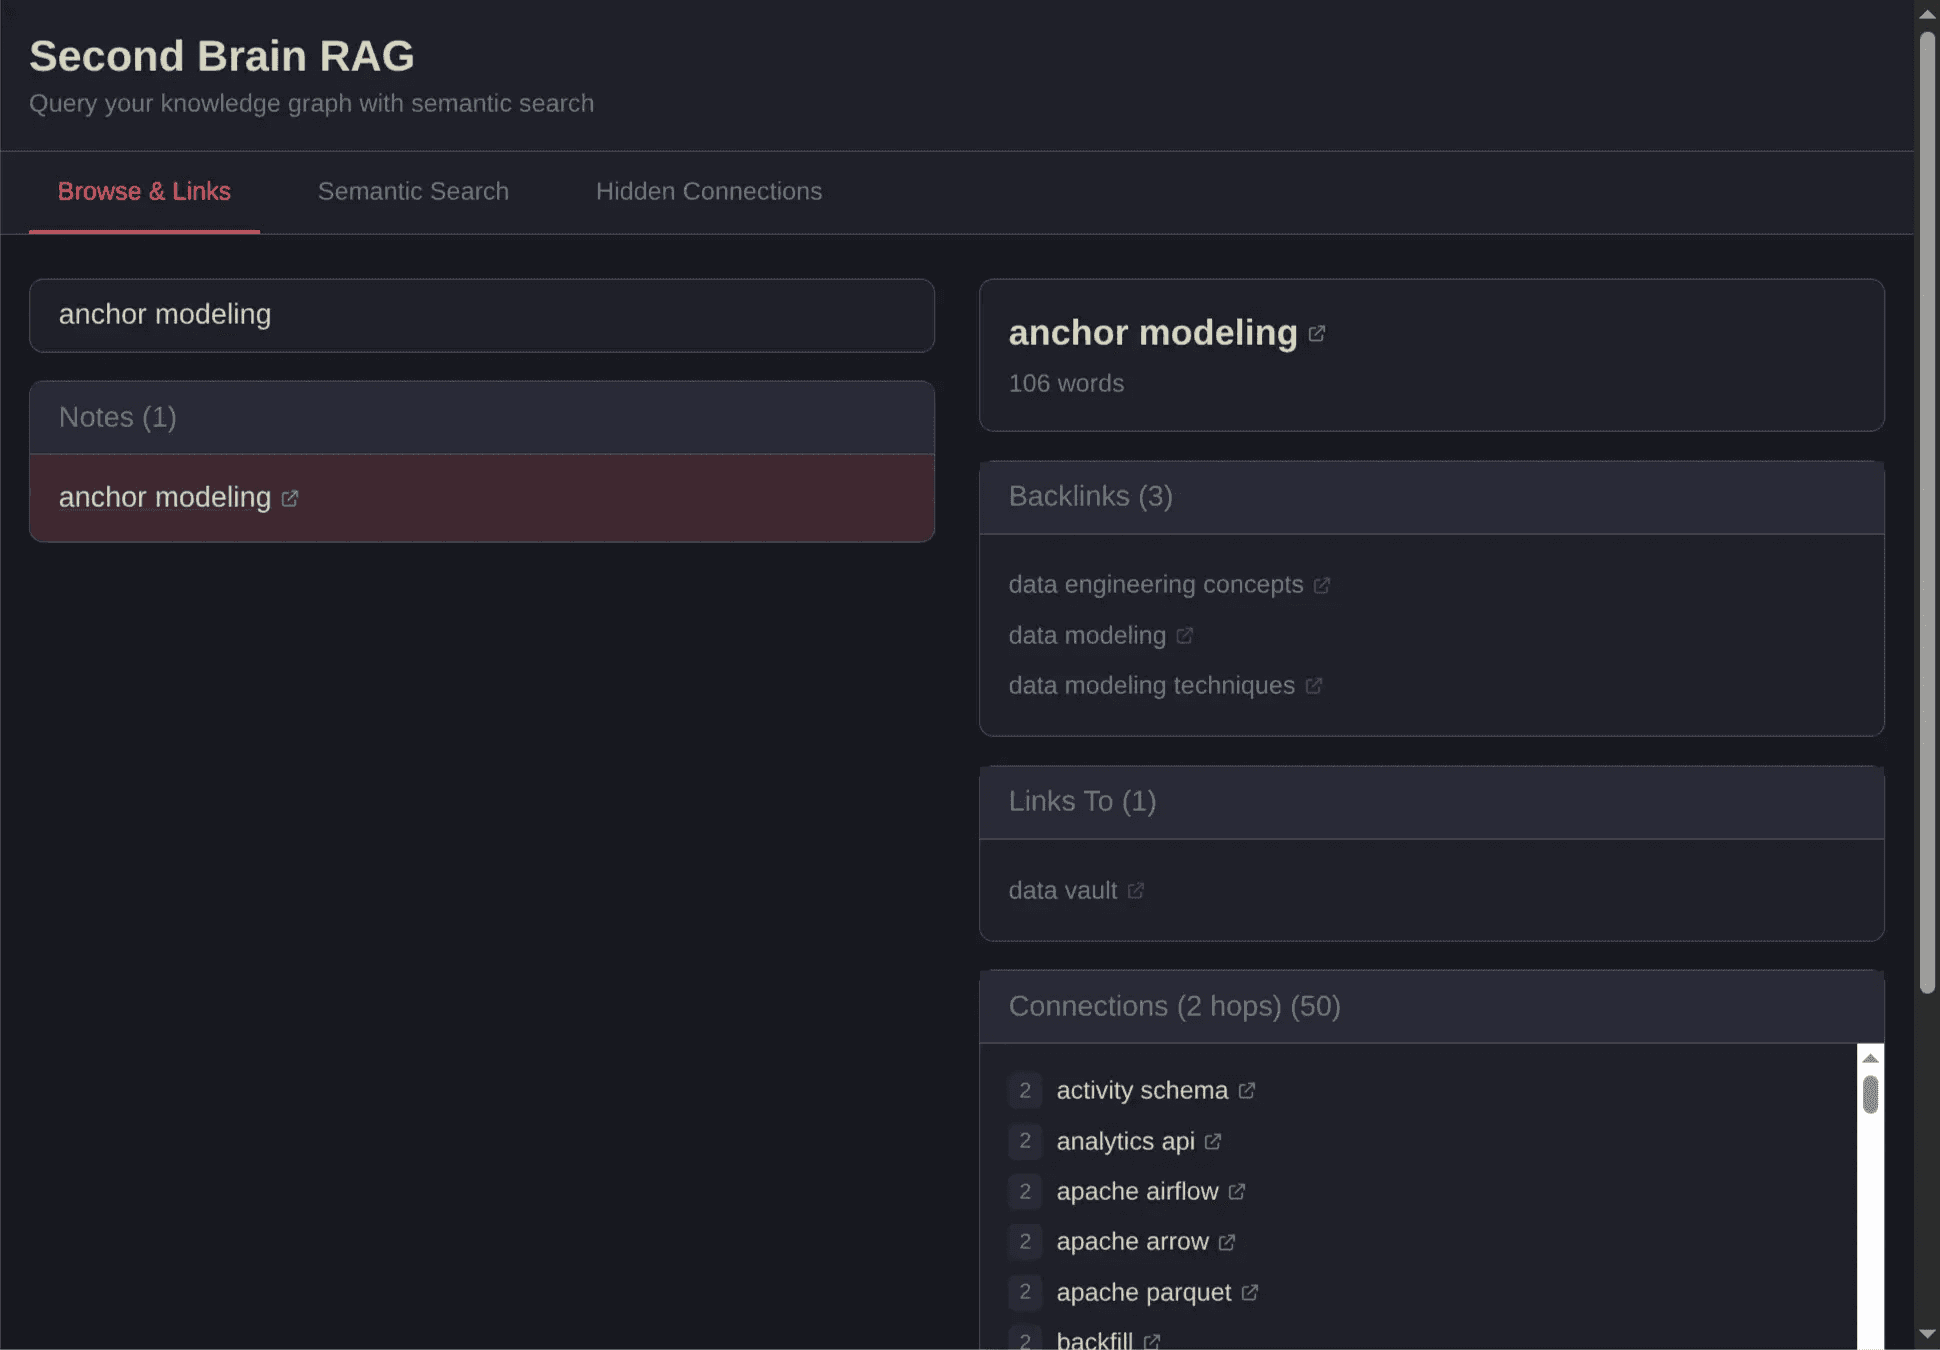Open the data modeling backlink
Screen dimensions: 1940x1350
tap(1086, 636)
